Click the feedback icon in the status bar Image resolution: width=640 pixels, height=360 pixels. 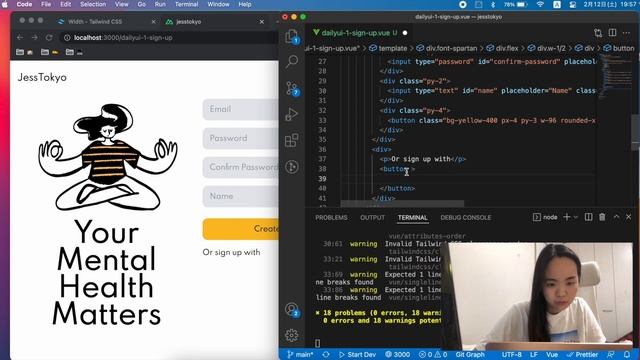coord(611,354)
